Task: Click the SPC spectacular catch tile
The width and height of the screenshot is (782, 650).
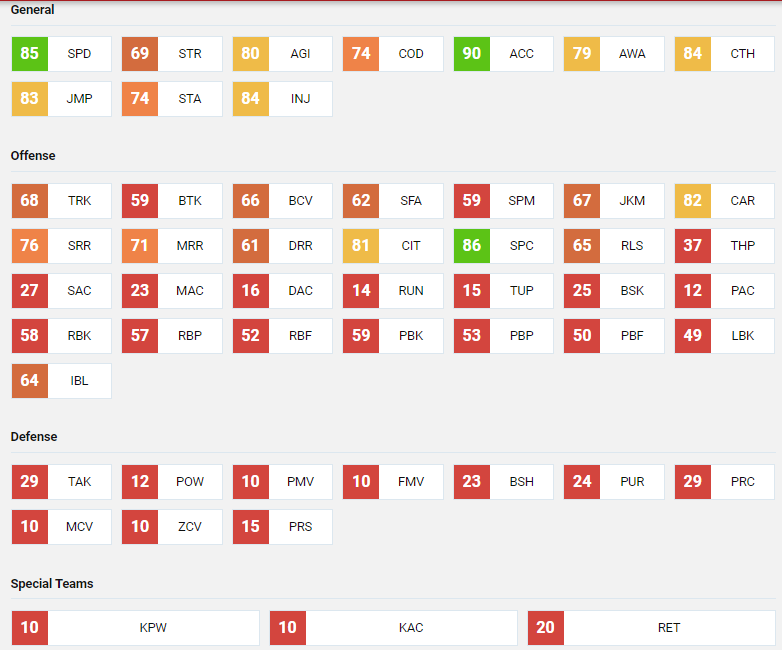Action: pyautogui.click(x=503, y=246)
